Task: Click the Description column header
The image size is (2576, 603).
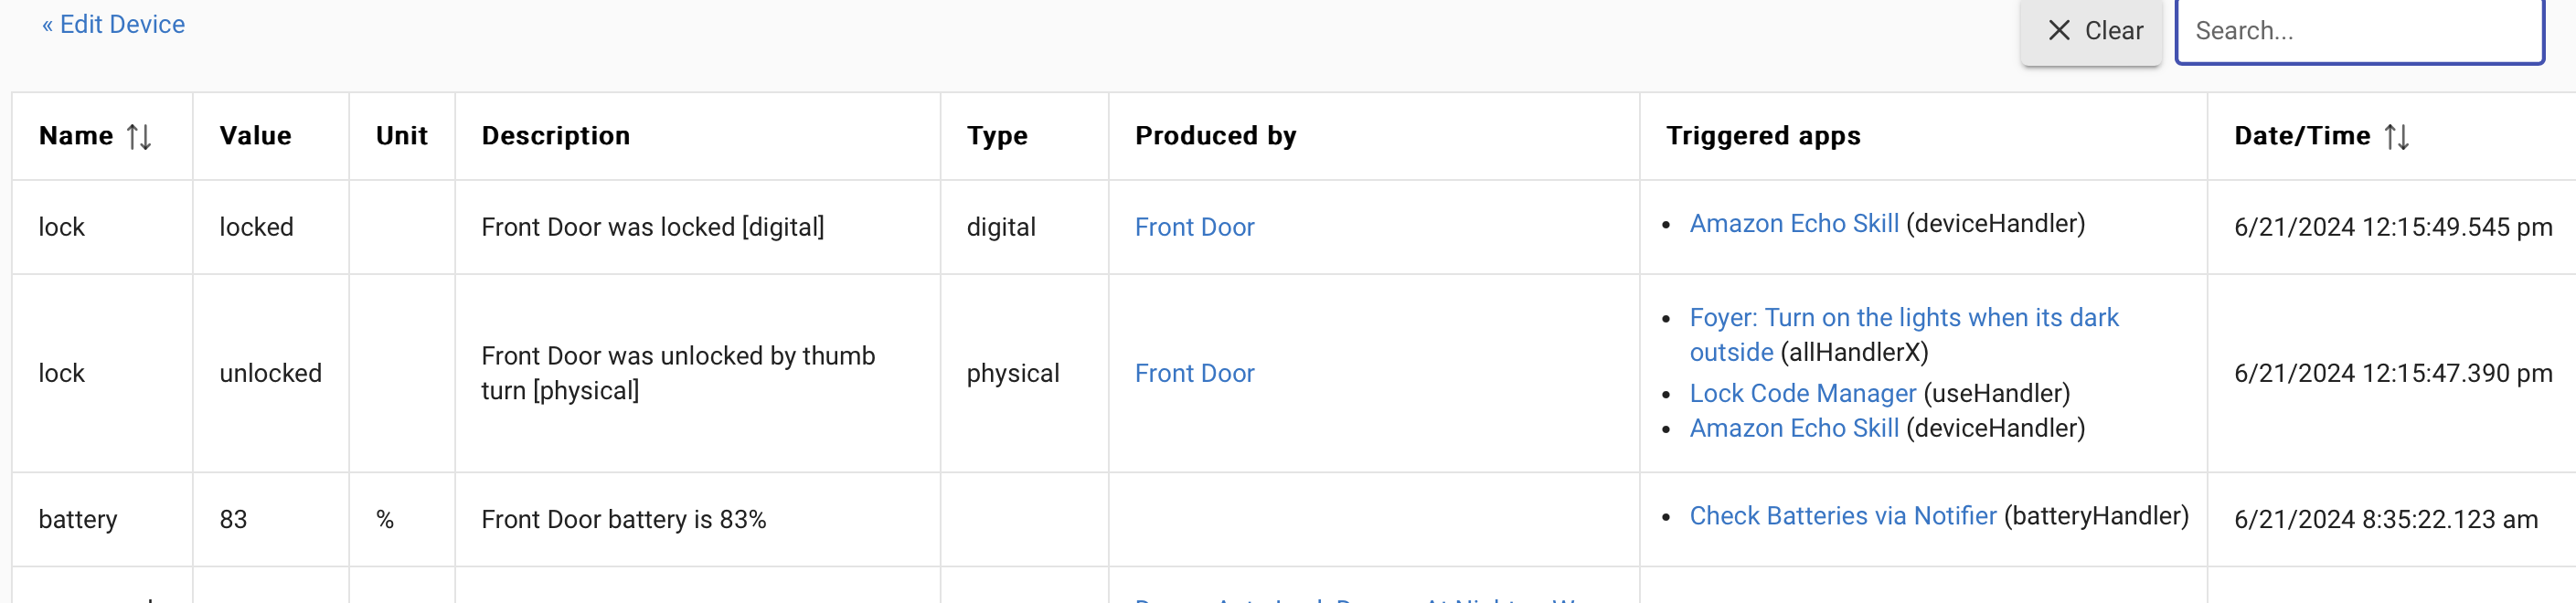Action: click(555, 136)
